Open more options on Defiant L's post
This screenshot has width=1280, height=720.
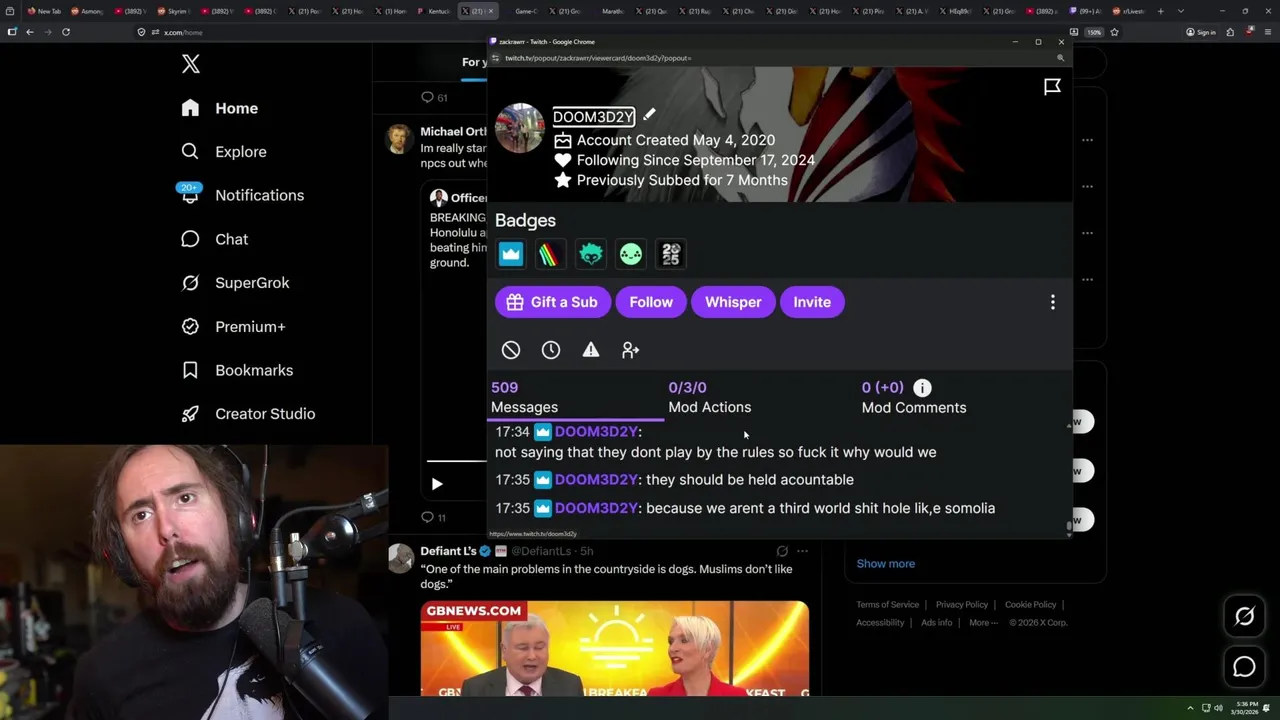802,551
